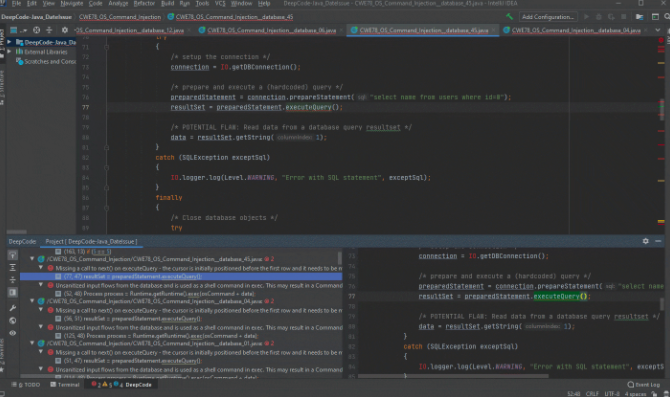Collapse 'Missing a call to next()' under database_45

[x=41, y=268]
